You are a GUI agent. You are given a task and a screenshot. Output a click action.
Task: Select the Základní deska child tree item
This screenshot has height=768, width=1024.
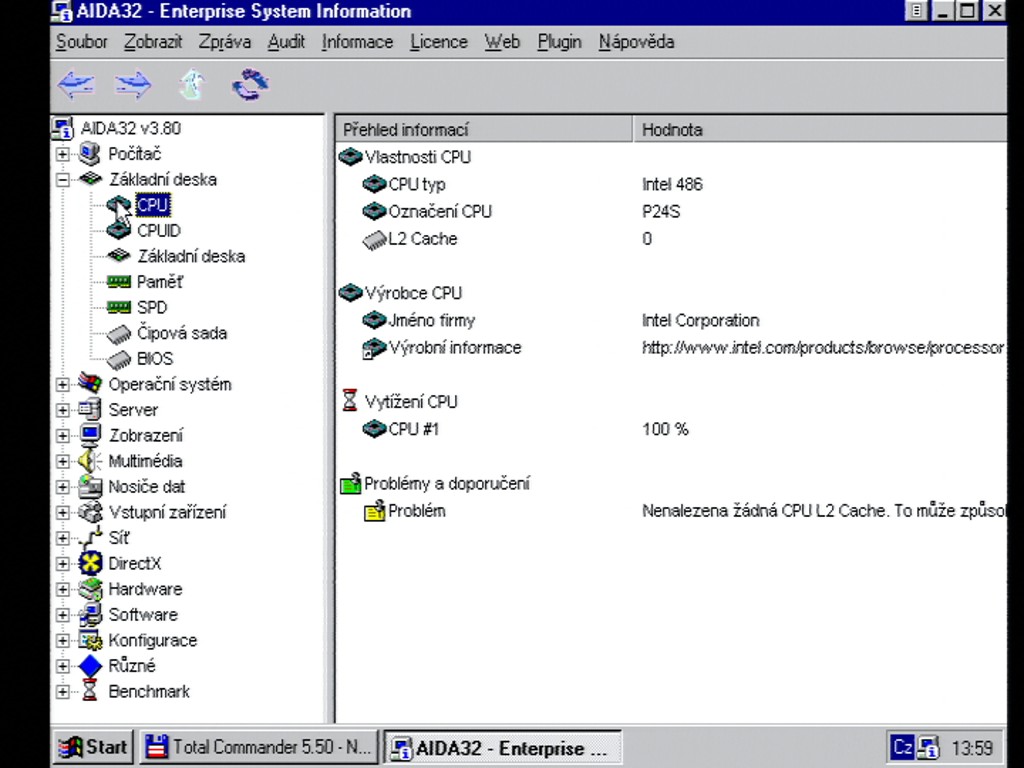pos(191,256)
